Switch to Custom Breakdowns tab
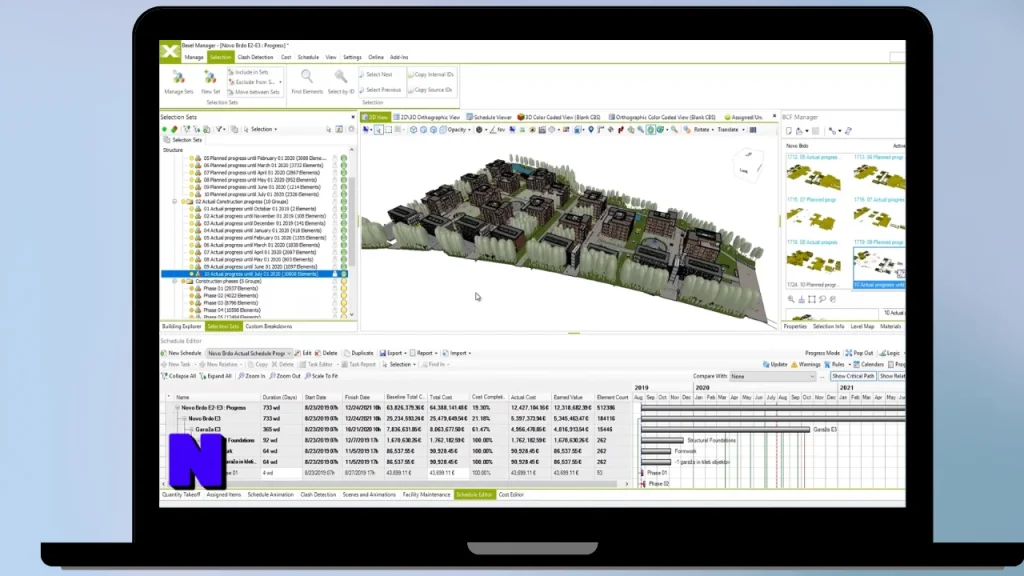Viewport: 1024px width, 576px height. pos(268,327)
